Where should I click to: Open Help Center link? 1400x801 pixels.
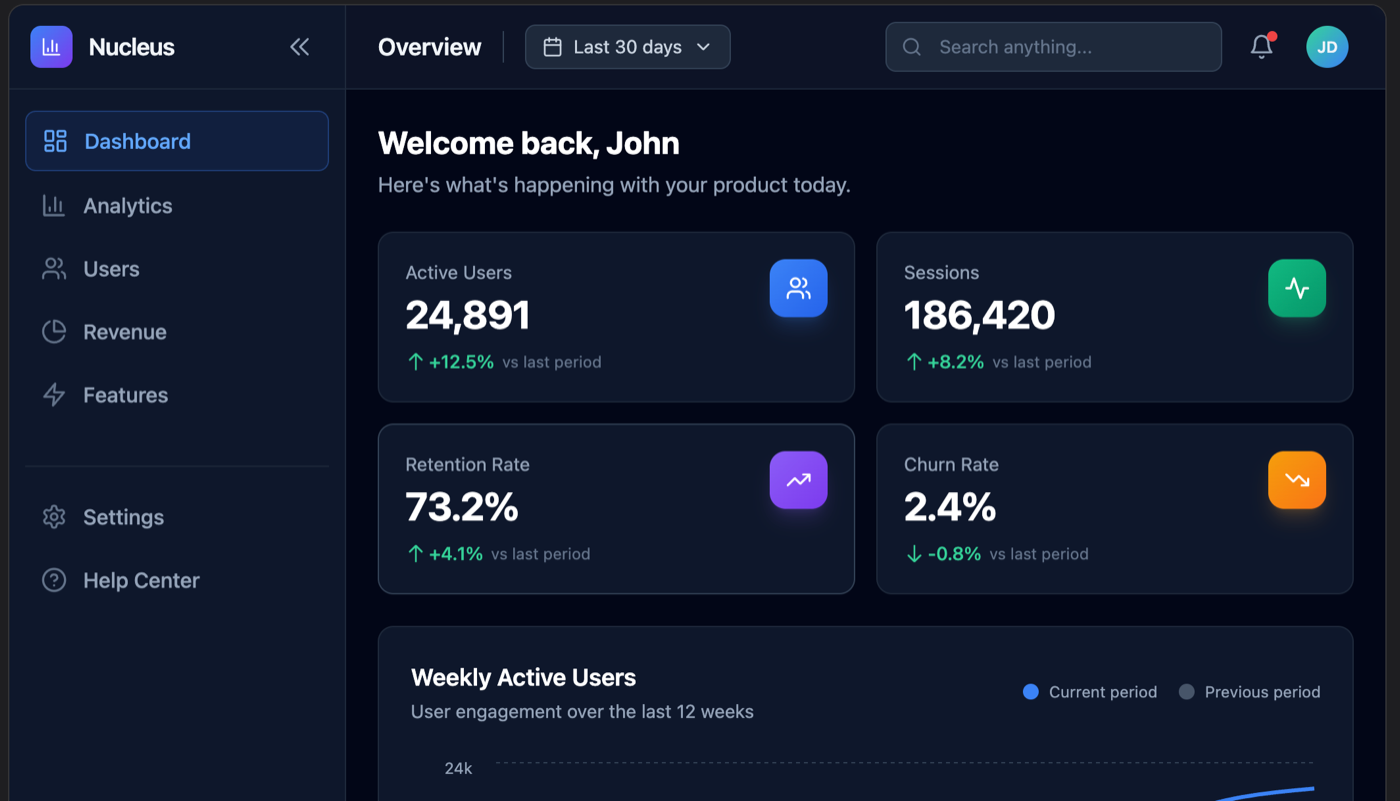(177, 580)
